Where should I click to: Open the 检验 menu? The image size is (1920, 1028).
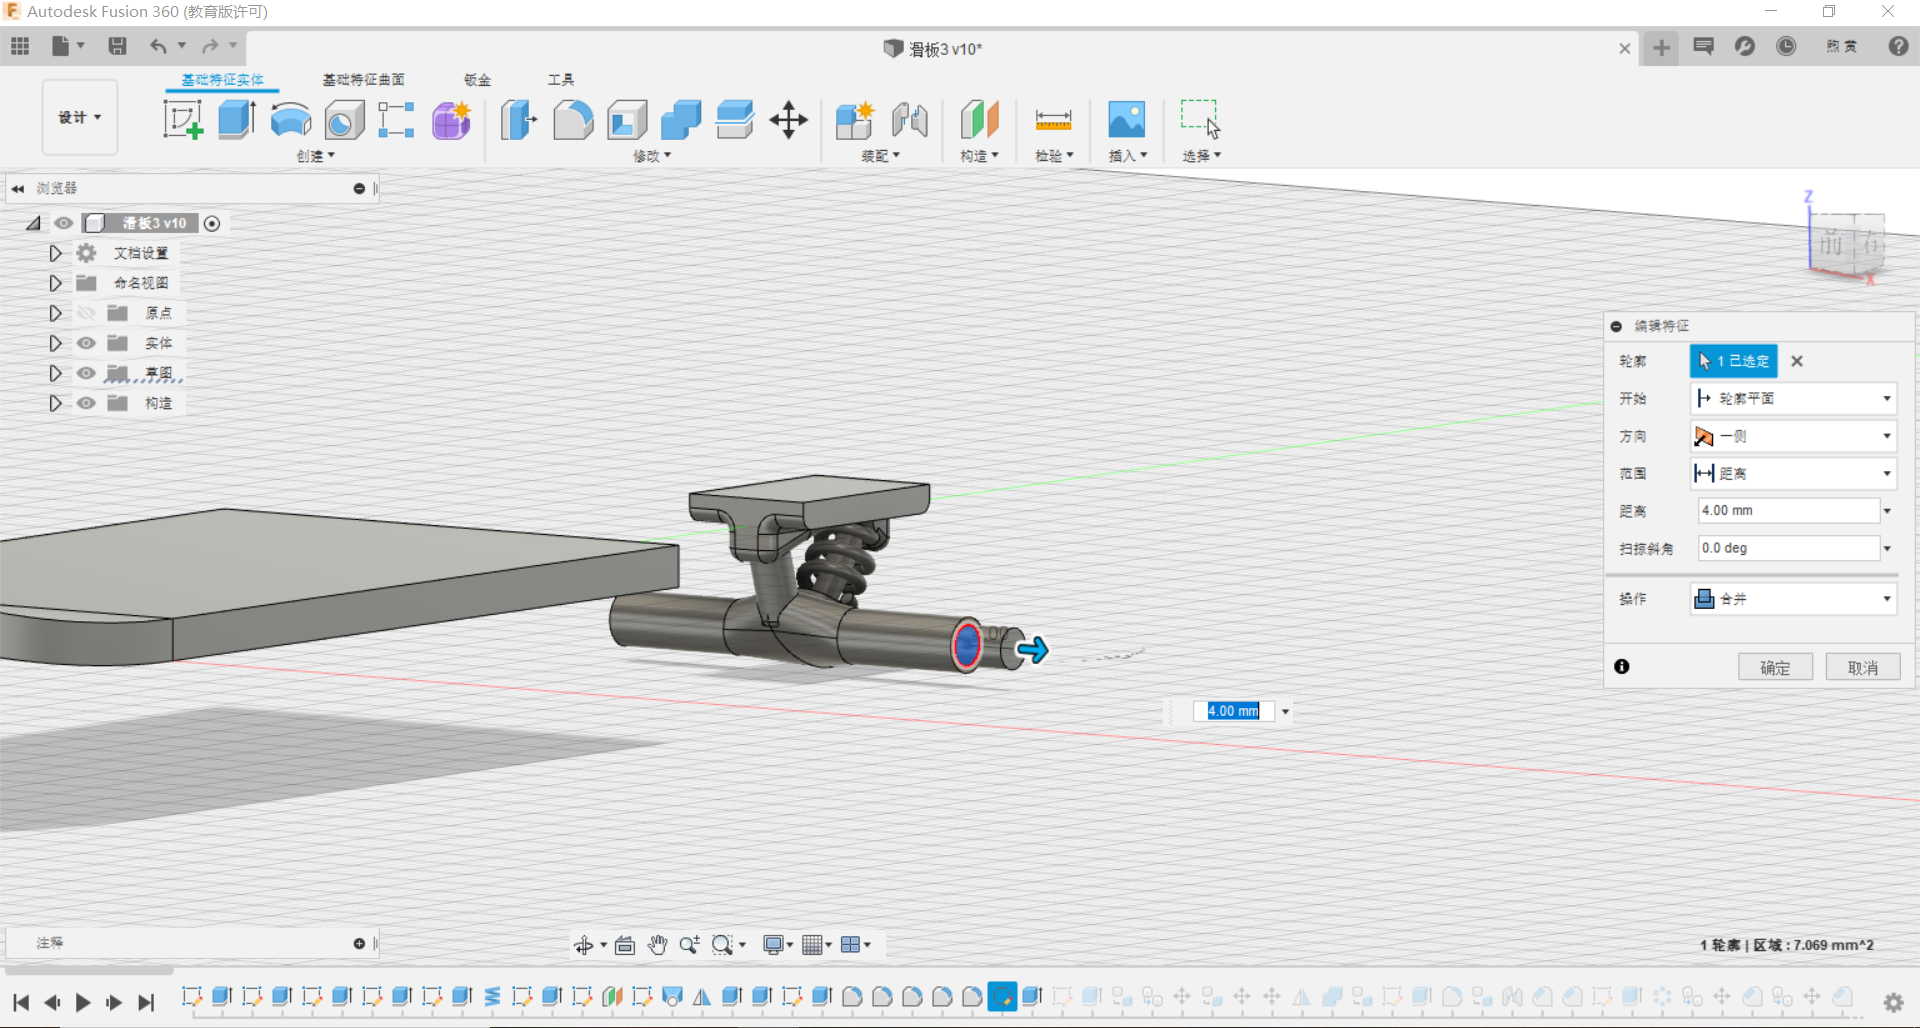pos(1054,156)
